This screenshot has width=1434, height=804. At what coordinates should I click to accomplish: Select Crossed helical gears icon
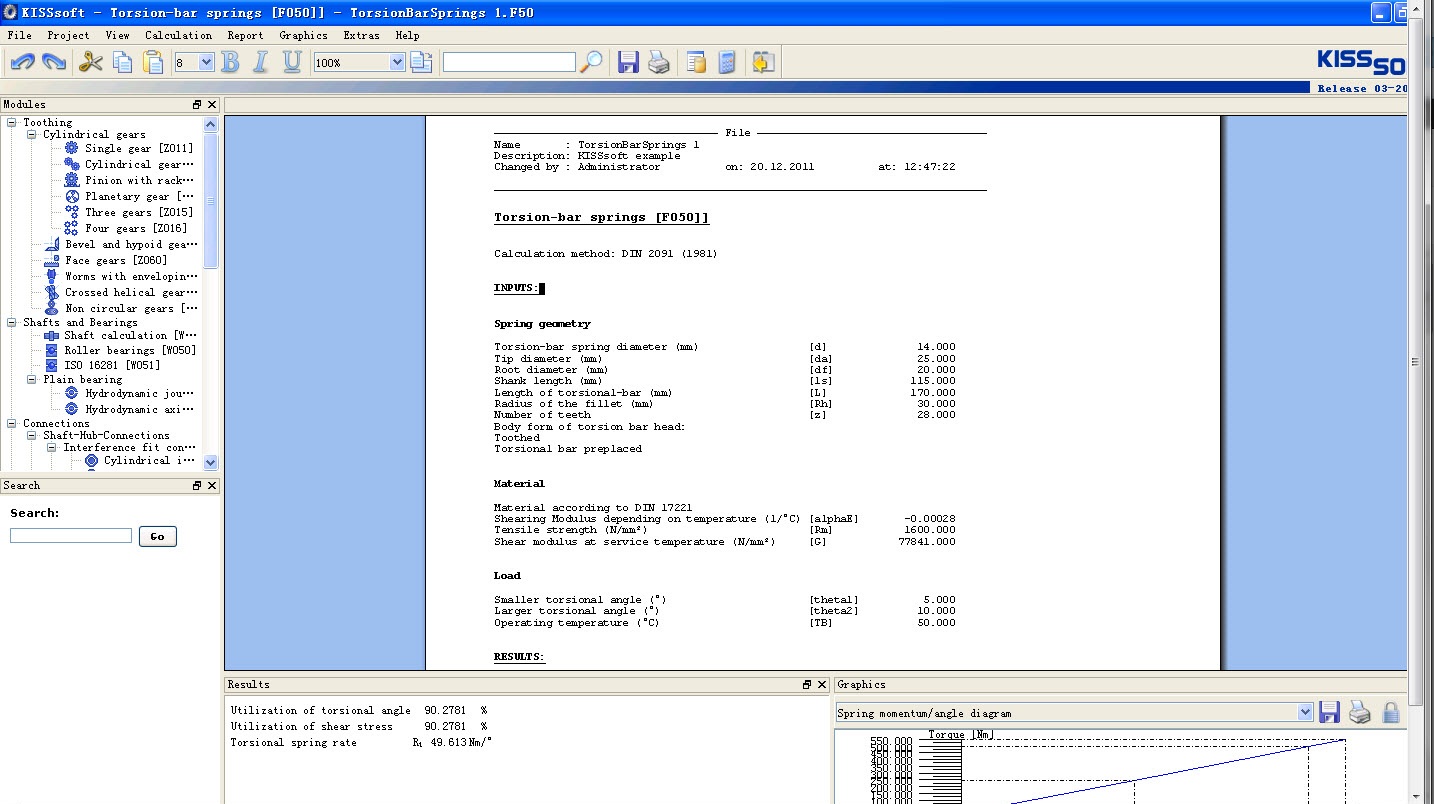(52, 292)
